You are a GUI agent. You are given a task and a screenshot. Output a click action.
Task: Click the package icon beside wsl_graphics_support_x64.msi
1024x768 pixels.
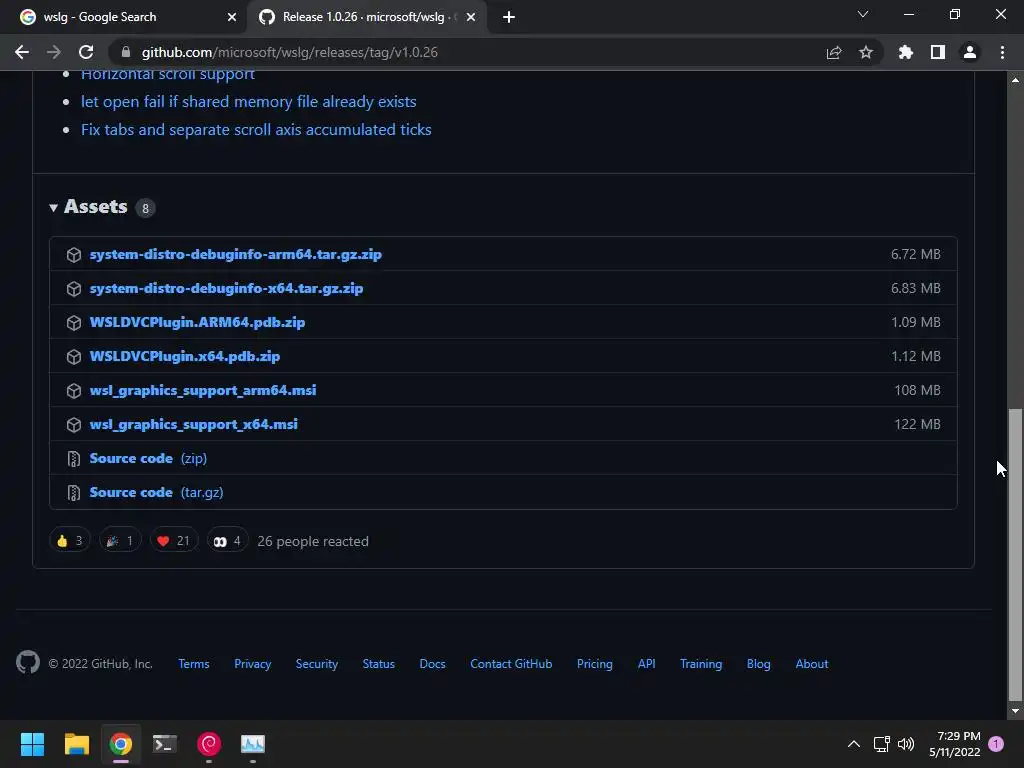(74, 424)
